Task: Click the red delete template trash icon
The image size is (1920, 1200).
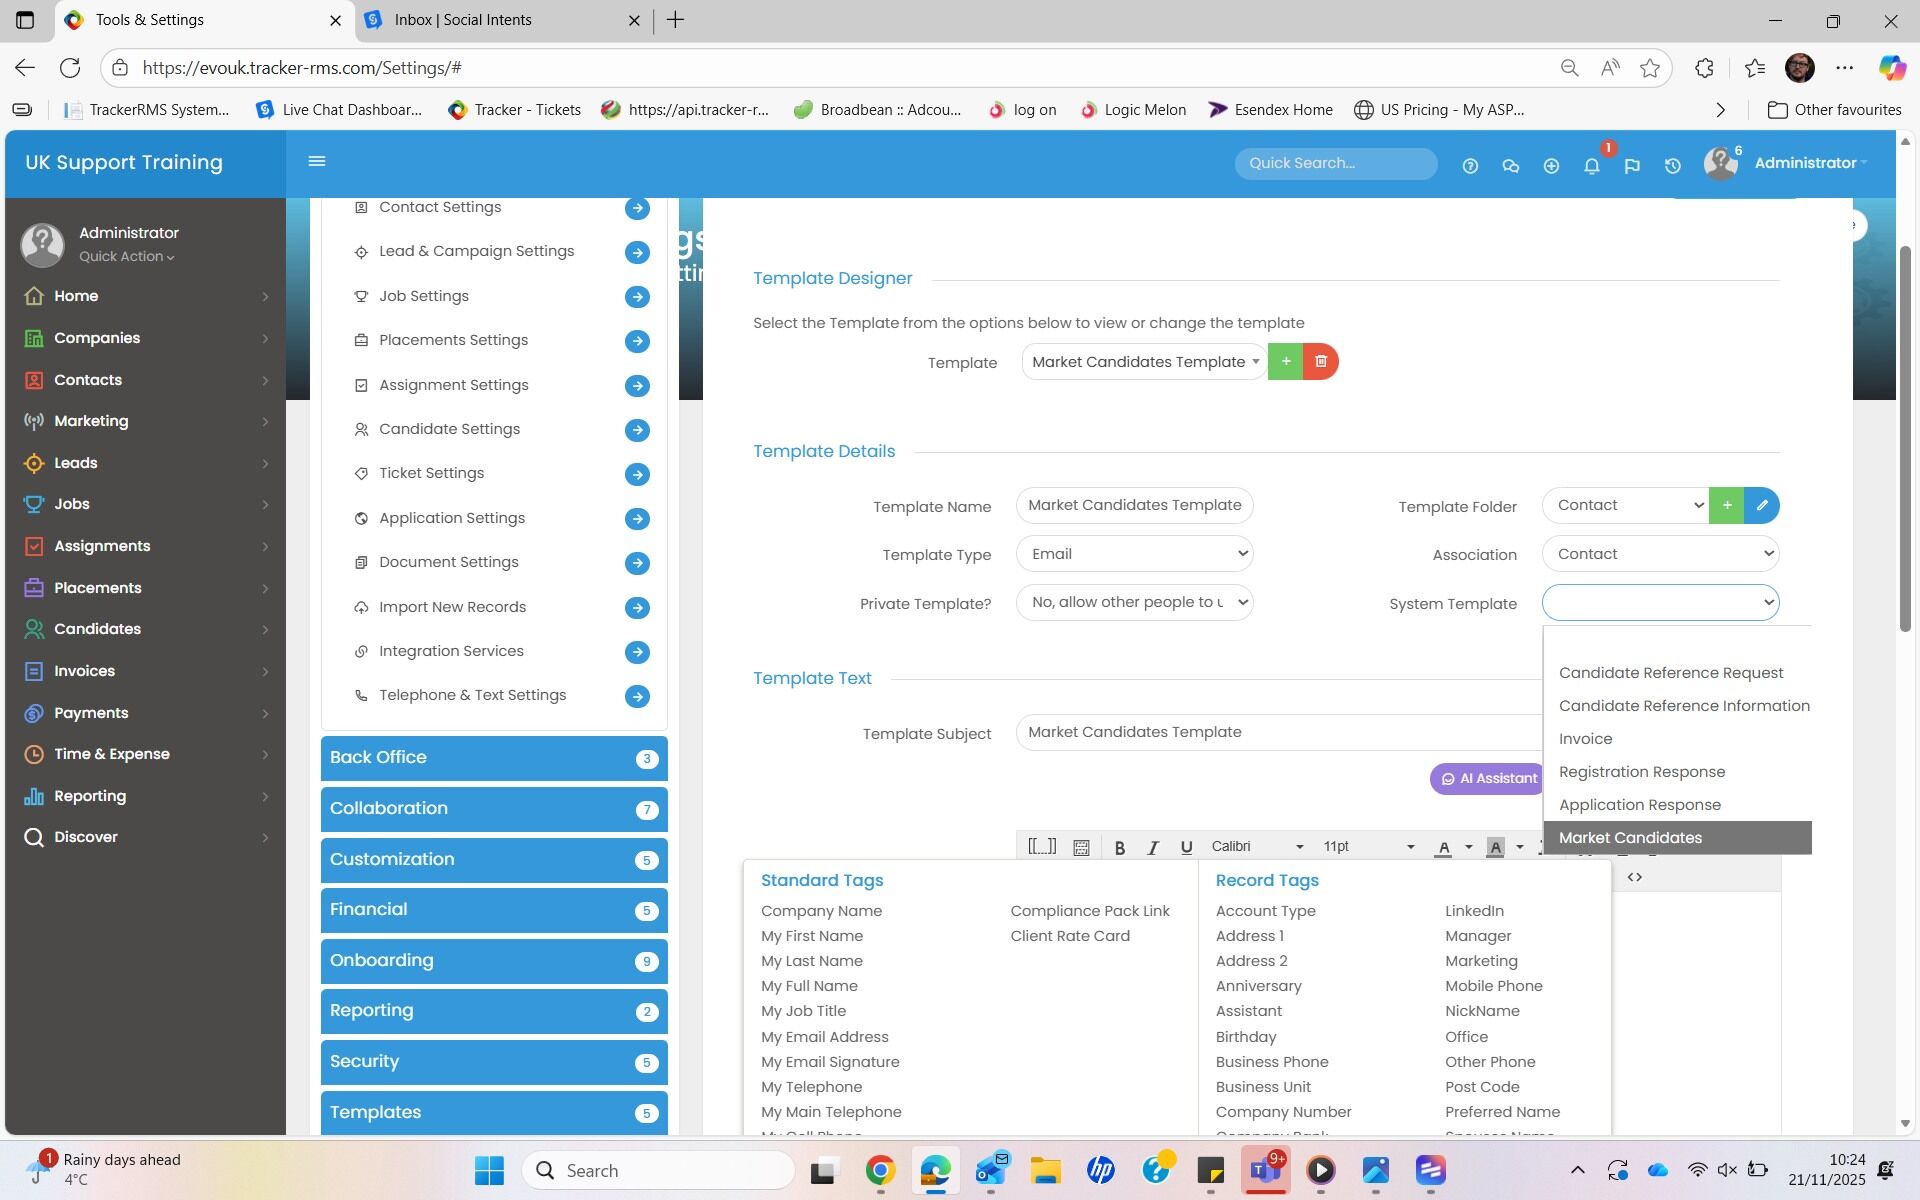Action: (1321, 362)
